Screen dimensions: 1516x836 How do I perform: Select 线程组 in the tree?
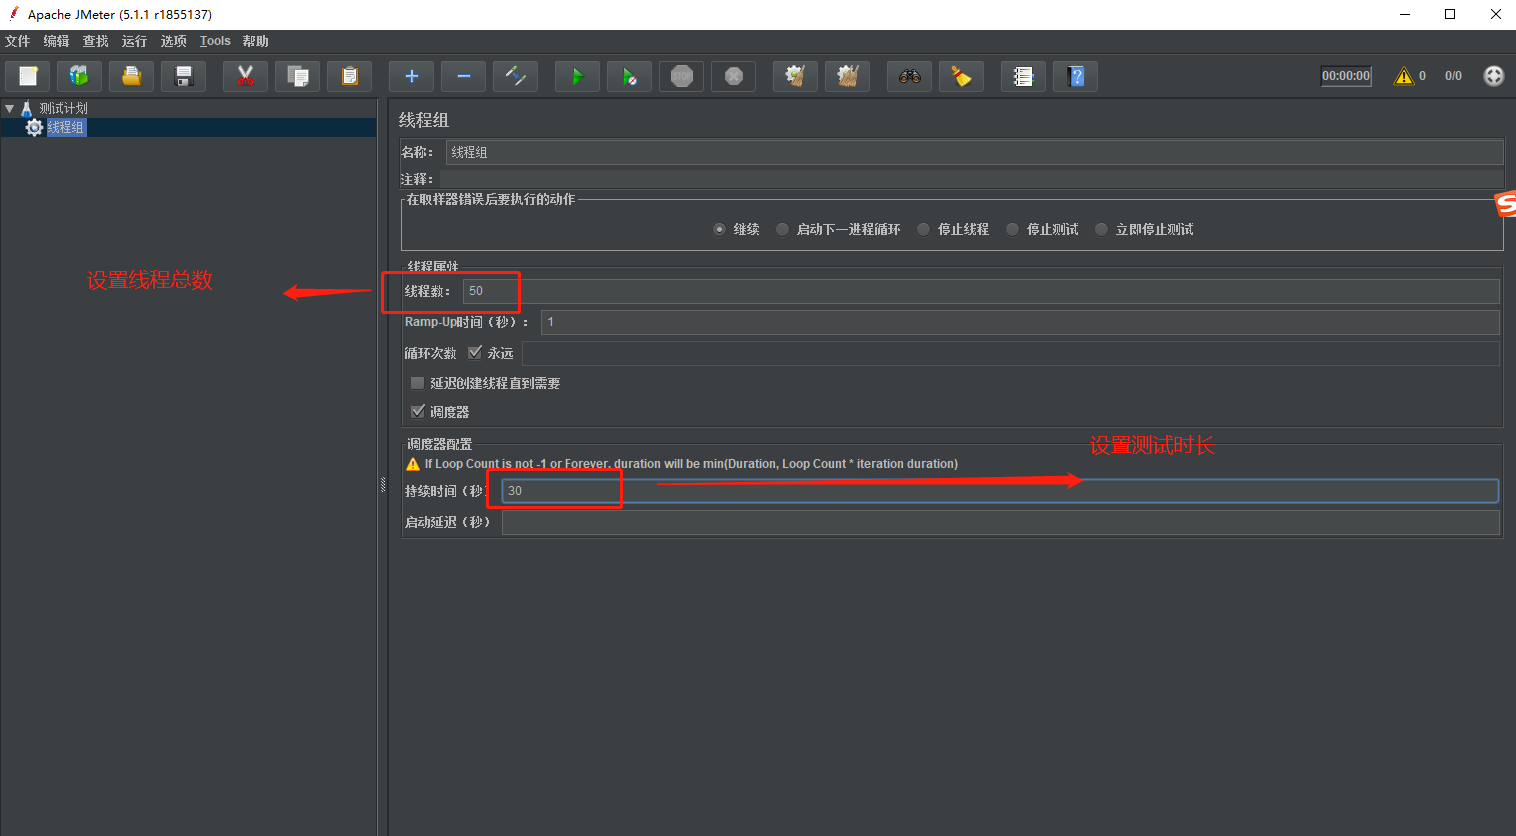[66, 127]
